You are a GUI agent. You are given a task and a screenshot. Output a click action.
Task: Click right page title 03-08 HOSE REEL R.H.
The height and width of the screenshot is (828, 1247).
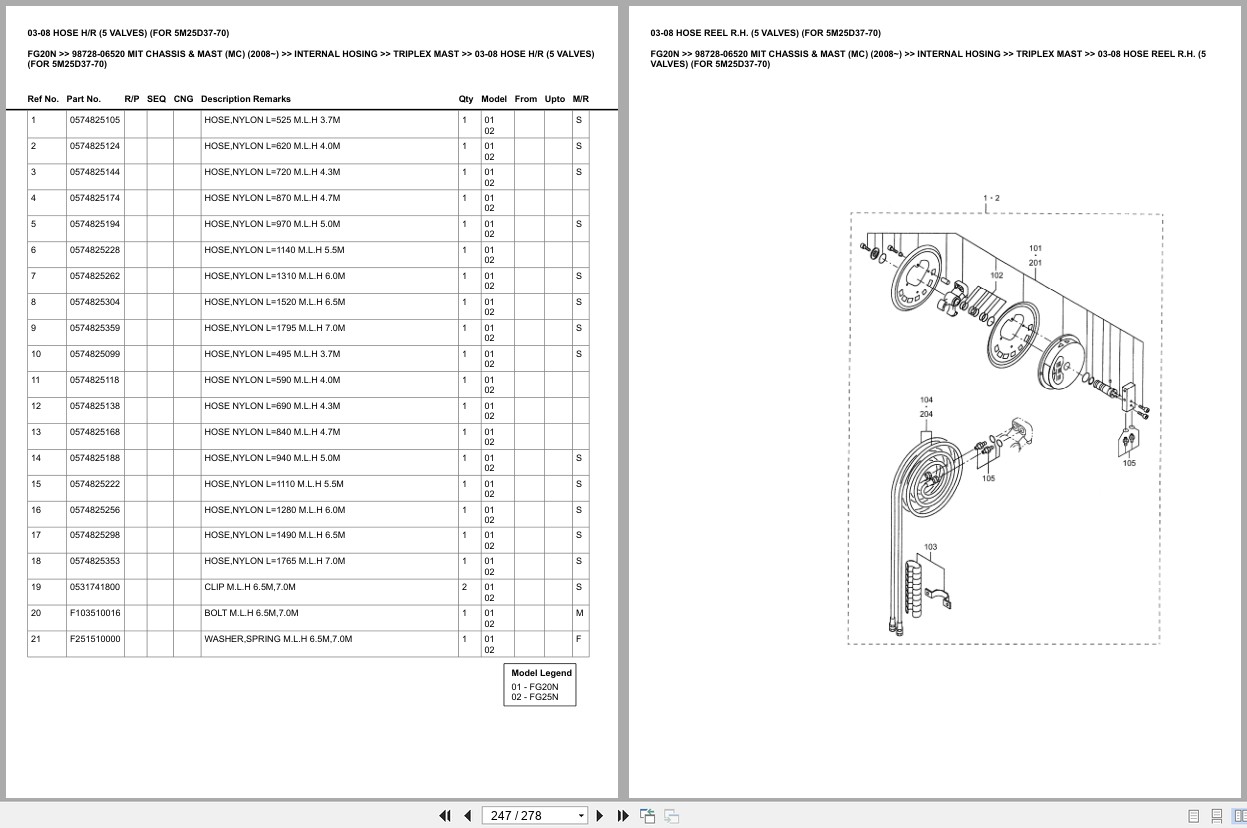[765, 33]
